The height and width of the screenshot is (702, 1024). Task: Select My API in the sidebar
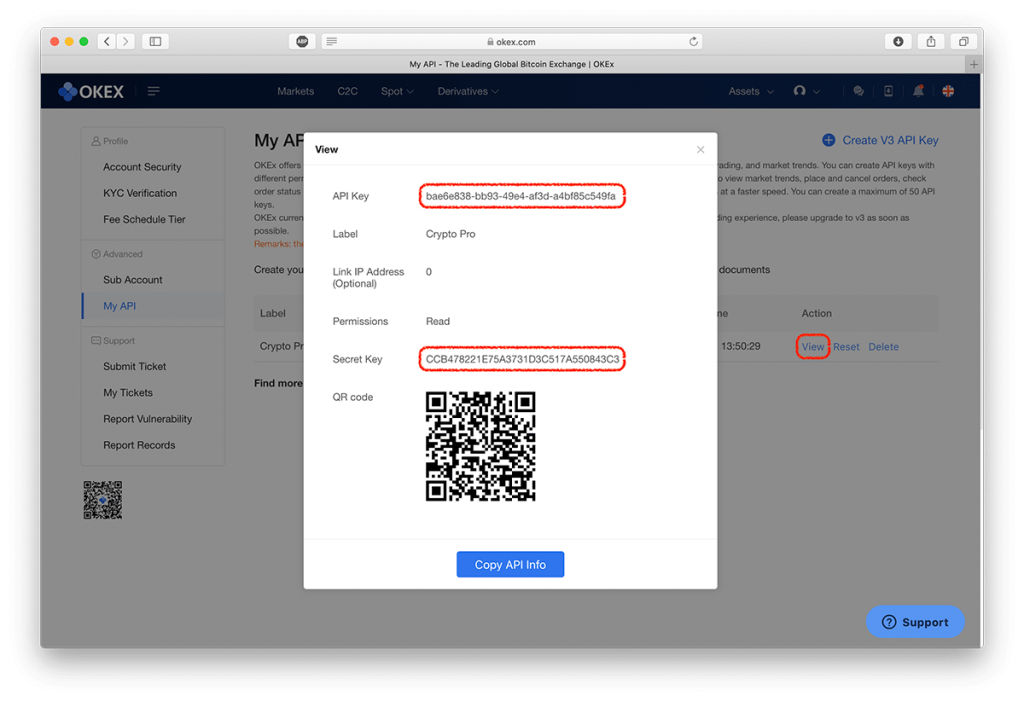coord(120,306)
